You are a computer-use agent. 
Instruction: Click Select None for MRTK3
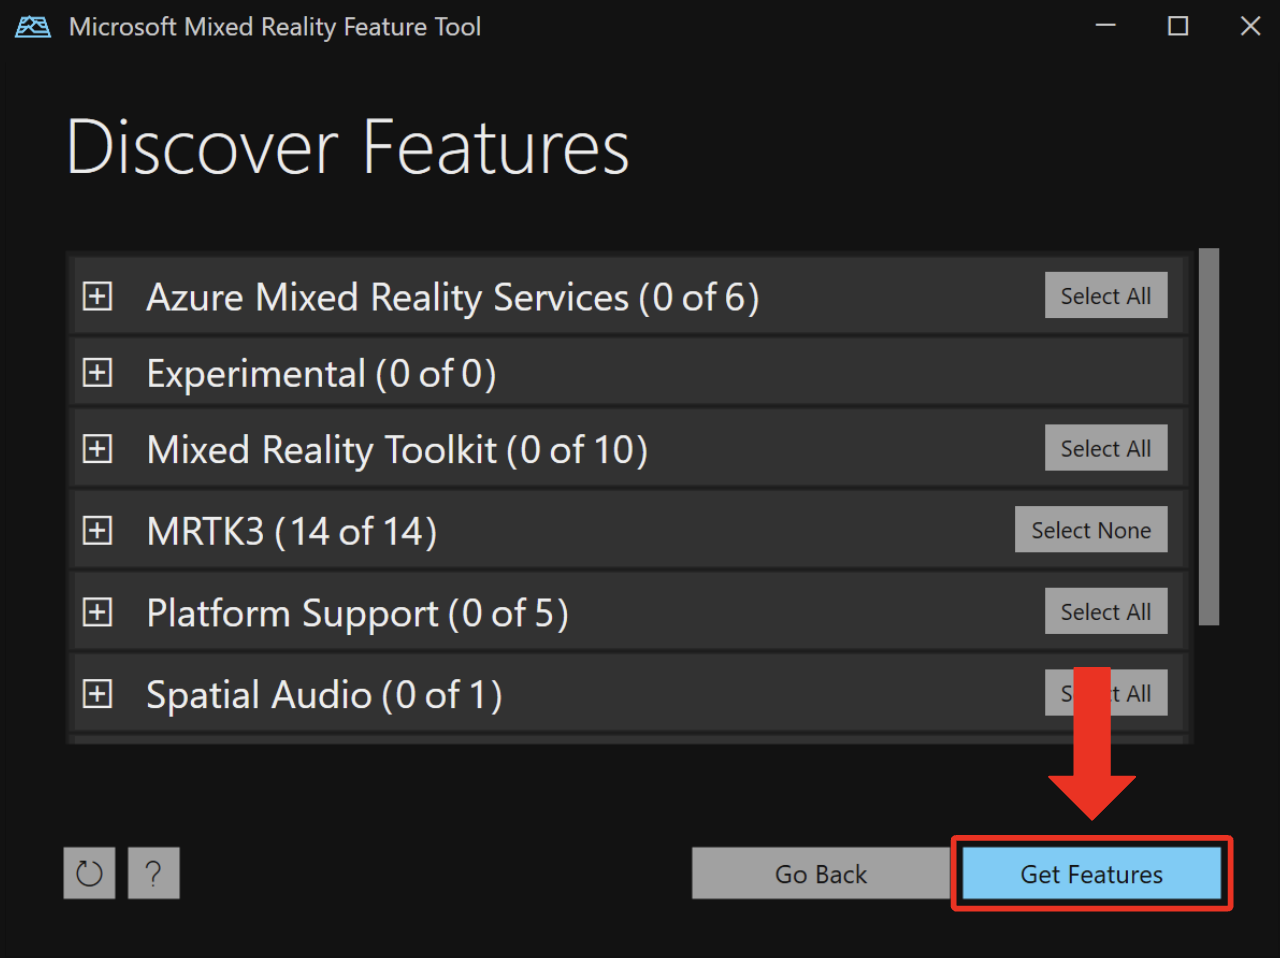(x=1091, y=530)
